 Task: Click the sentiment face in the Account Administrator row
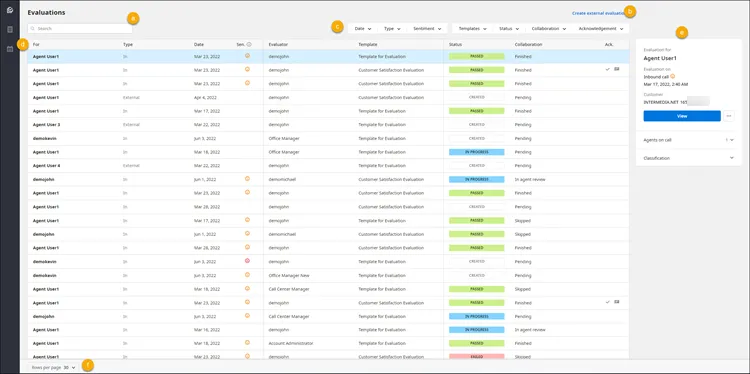pos(247,342)
